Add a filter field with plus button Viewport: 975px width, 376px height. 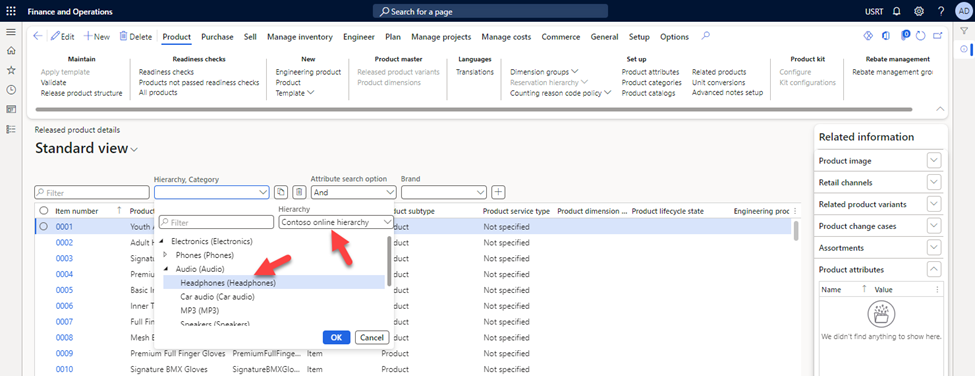point(498,192)
